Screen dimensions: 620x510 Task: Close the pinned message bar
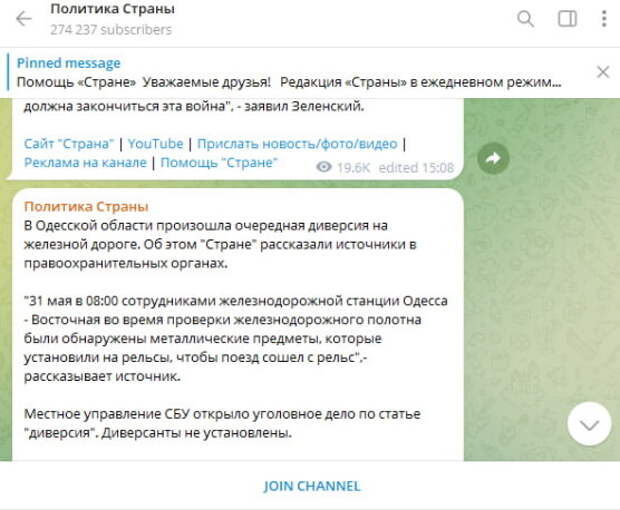[x=603, y=72]
